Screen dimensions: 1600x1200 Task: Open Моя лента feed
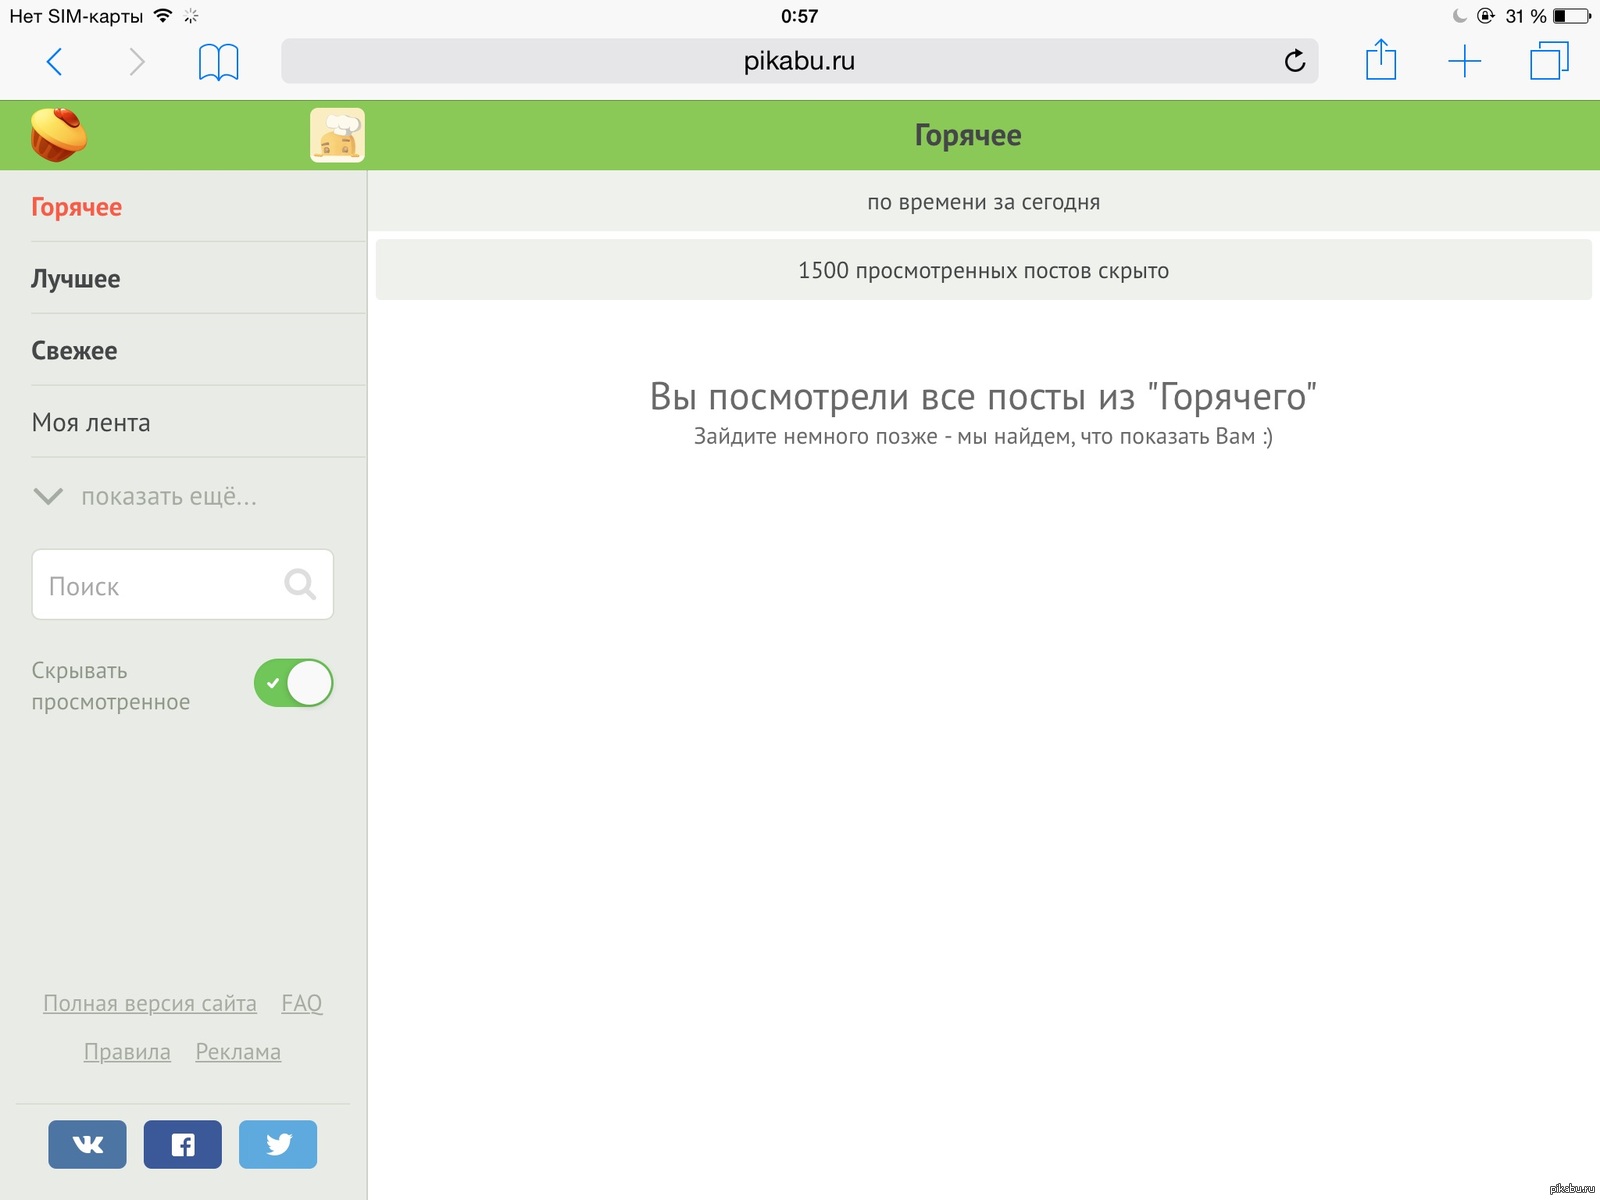[x=91, y=423]
